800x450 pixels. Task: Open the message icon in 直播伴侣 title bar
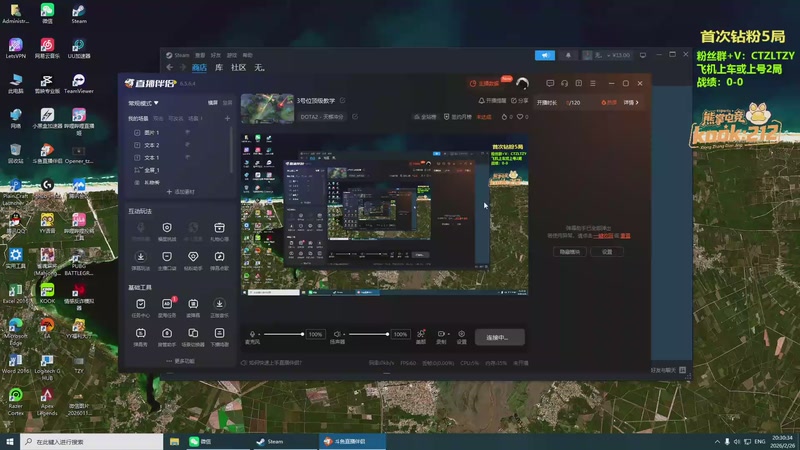coord(550,83)
